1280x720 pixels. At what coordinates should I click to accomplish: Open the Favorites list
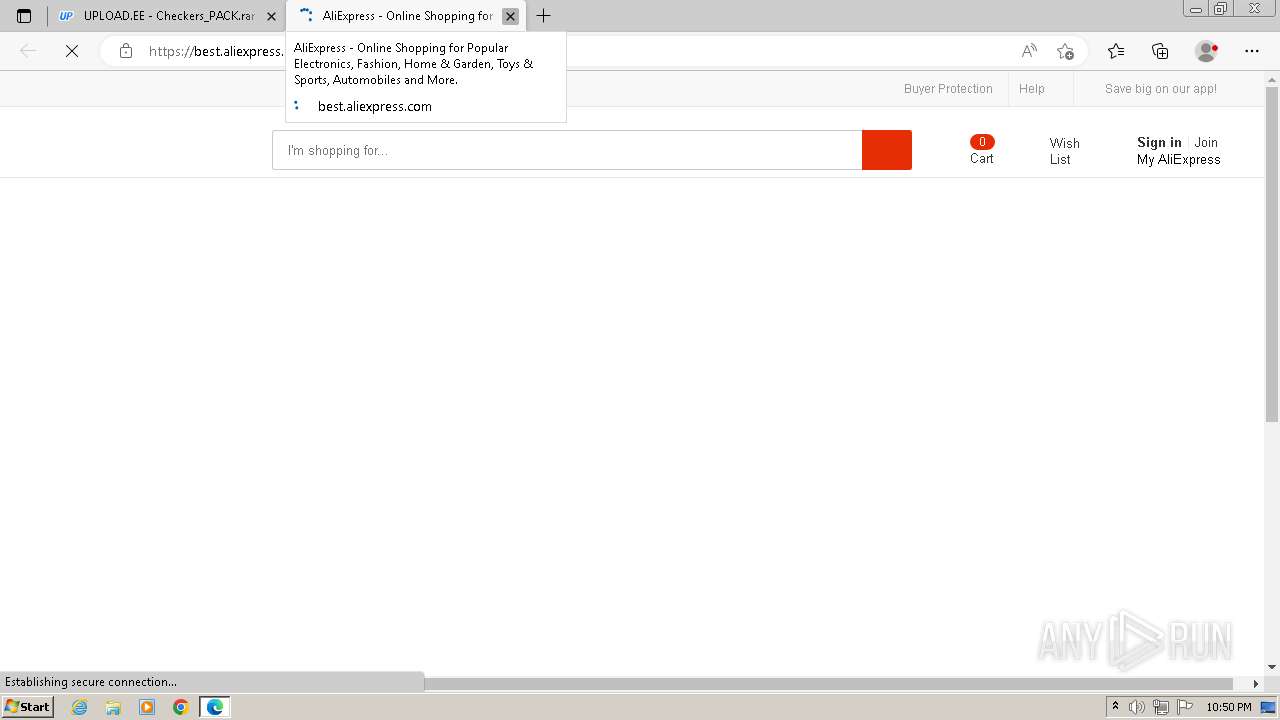tap(1116, 51)
